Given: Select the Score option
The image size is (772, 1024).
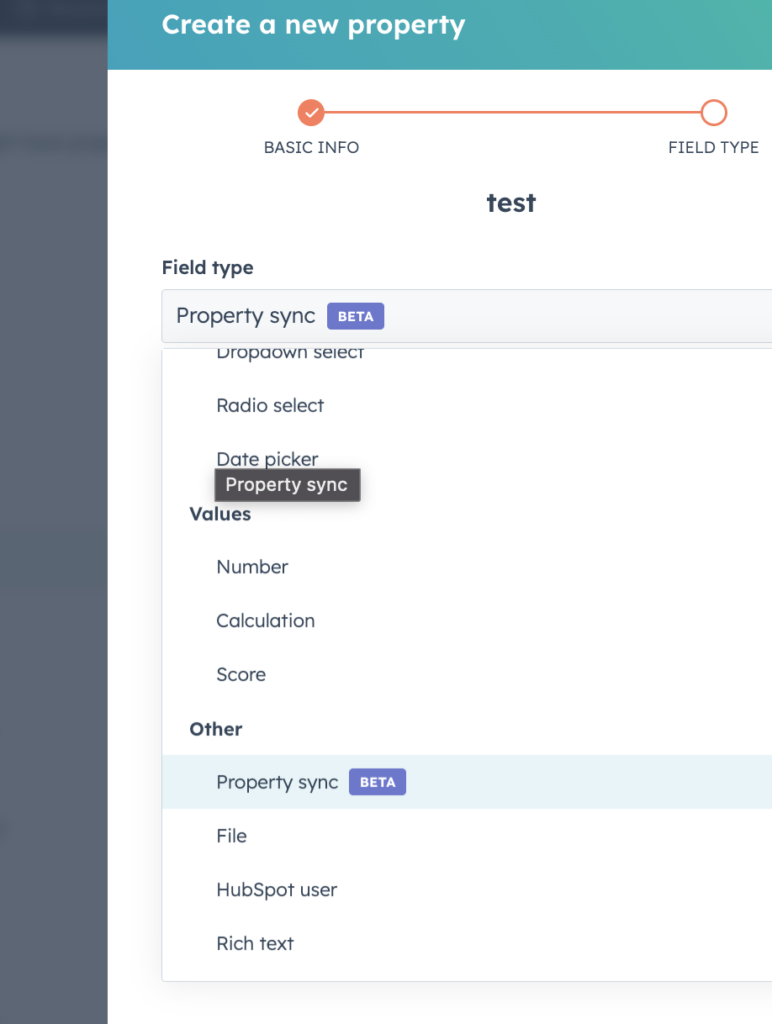Looking at the screenshot, I should [241, 674].
